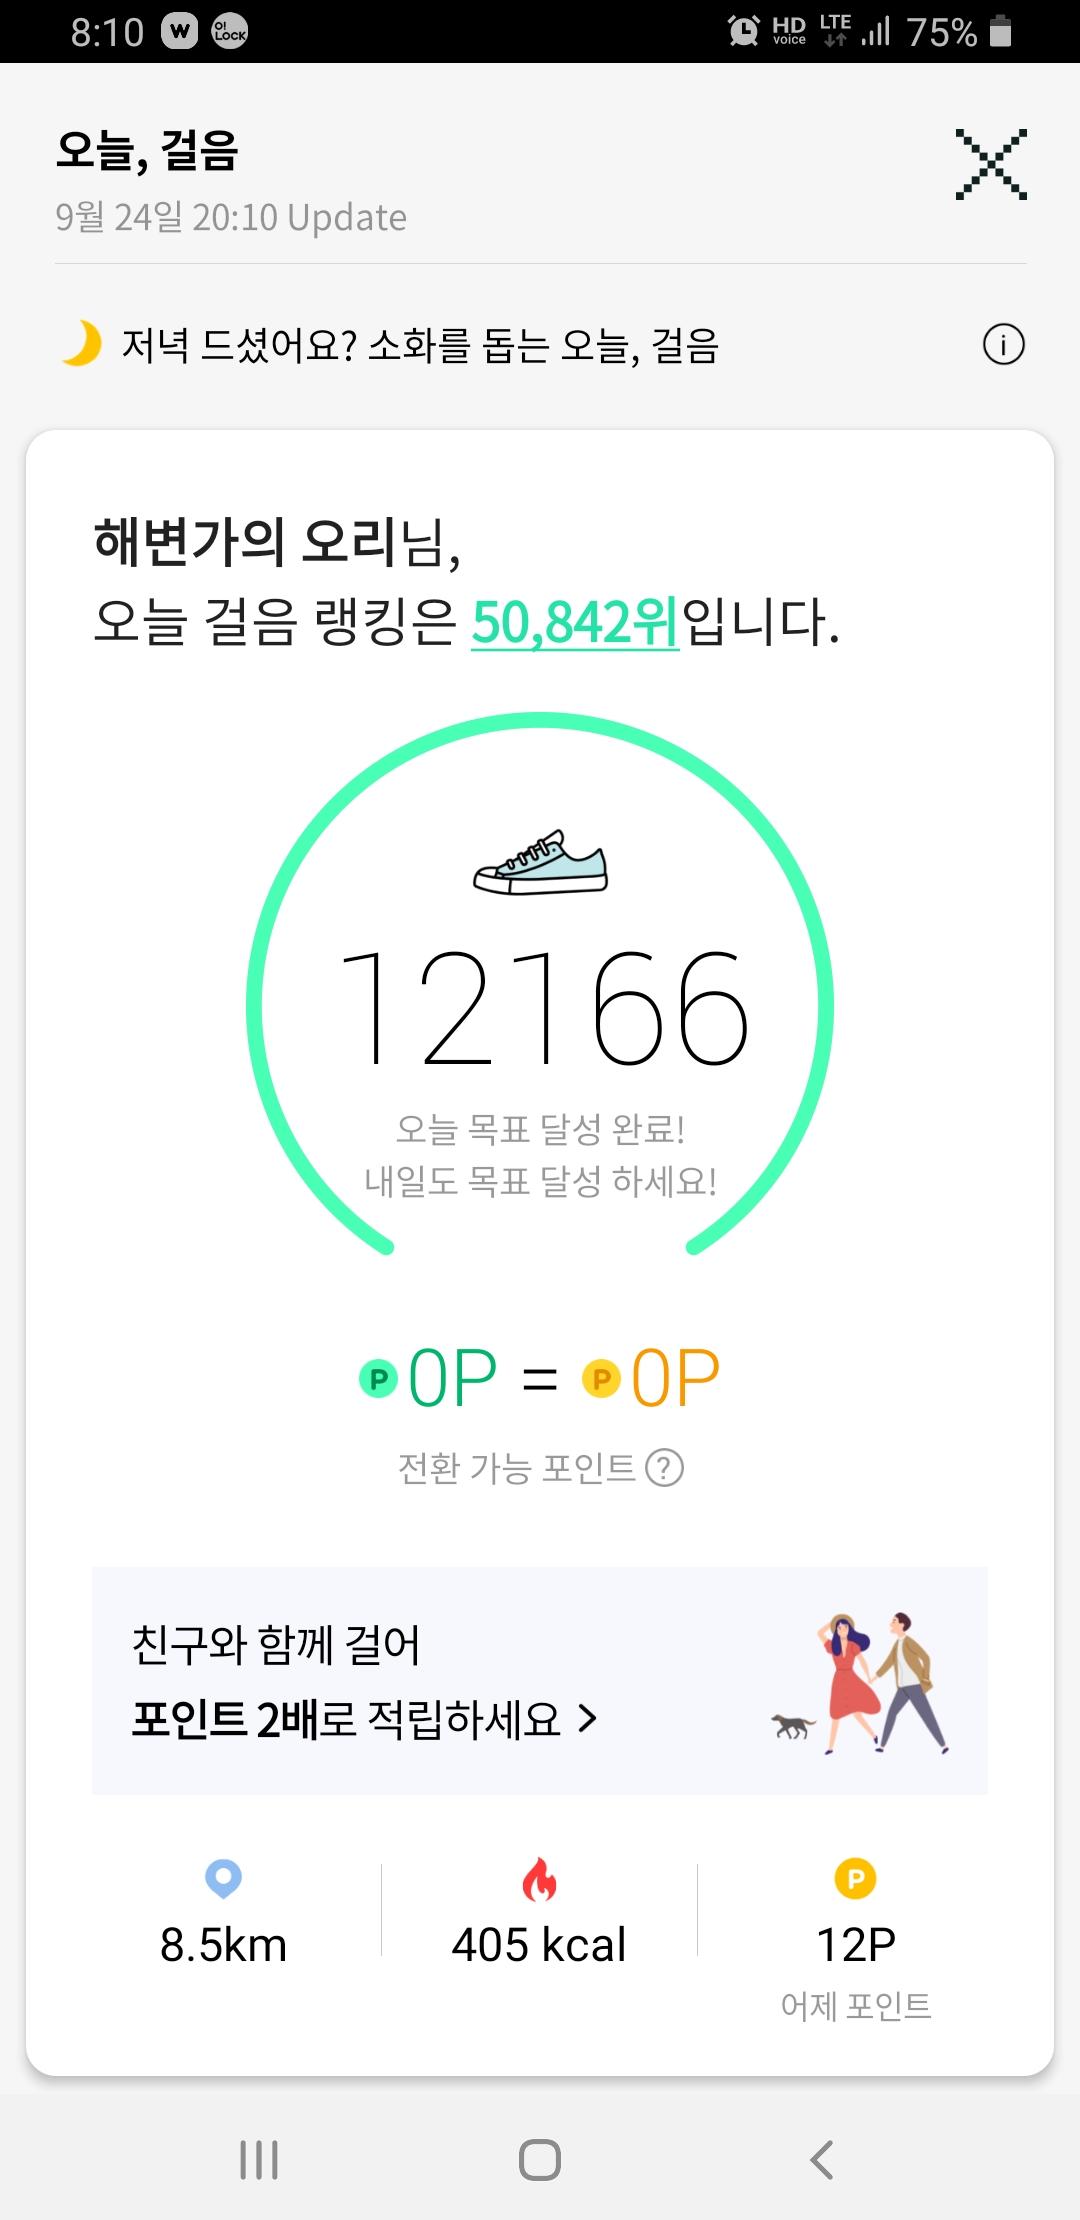Close the 오늘, 걸음 screen with X
Image resolution: width=1080 pixels, height=2220 pixels.
coord(990,164)
